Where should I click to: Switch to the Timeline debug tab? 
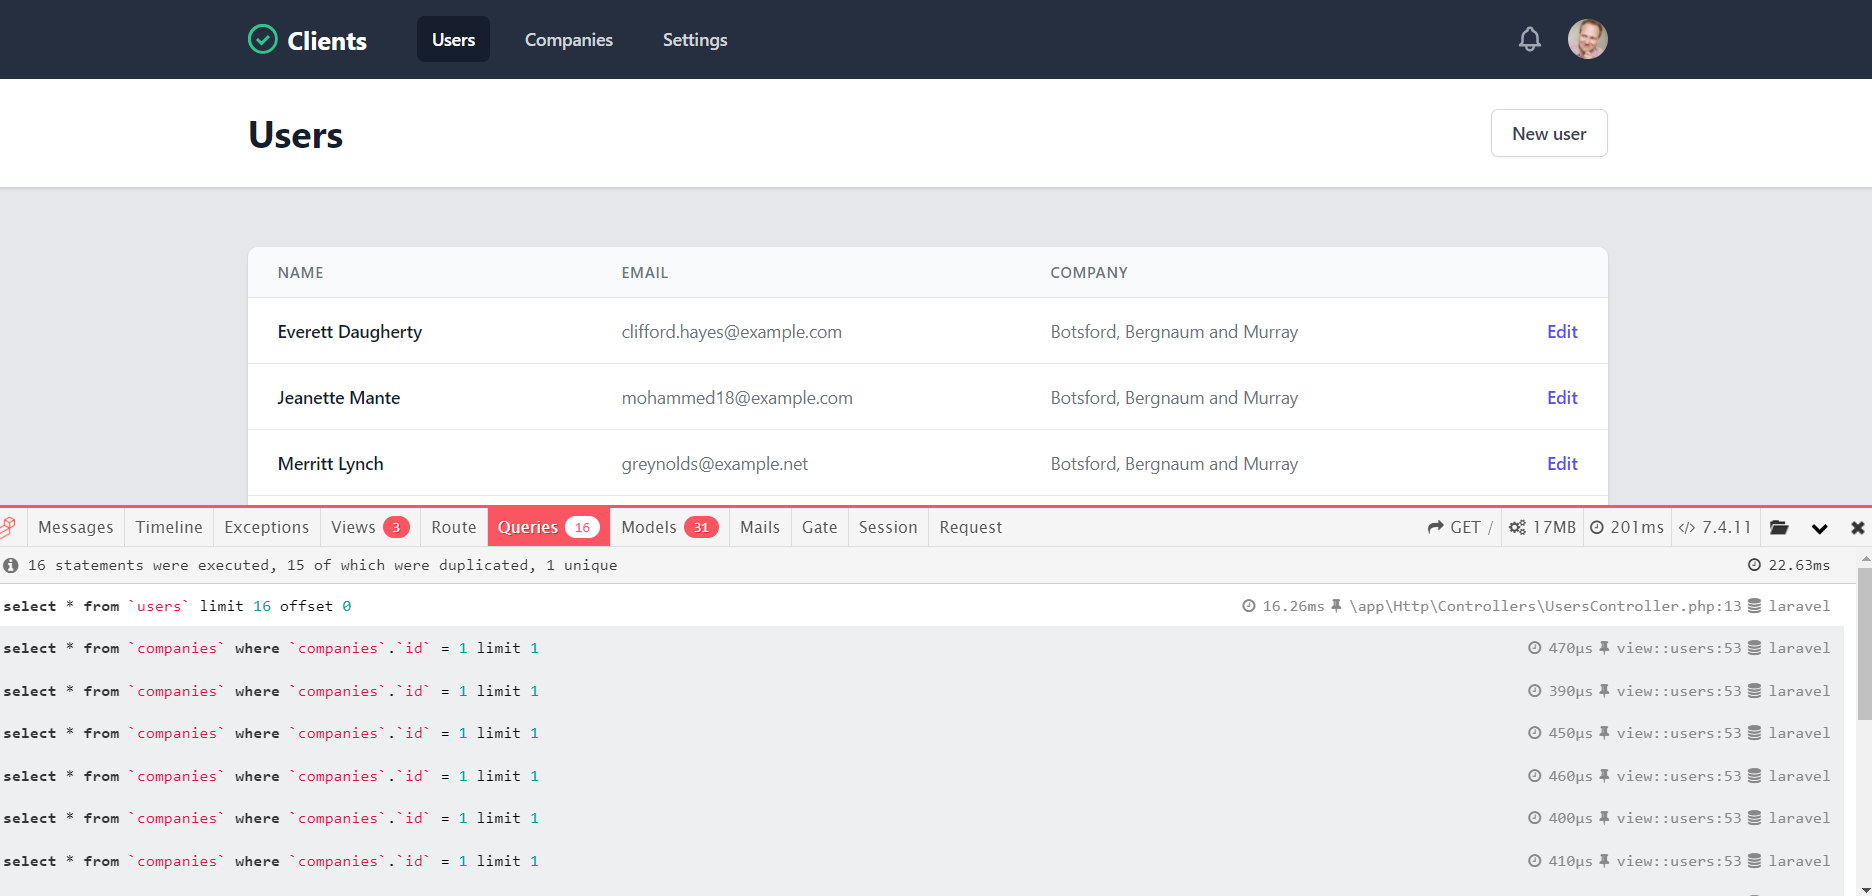169,527
